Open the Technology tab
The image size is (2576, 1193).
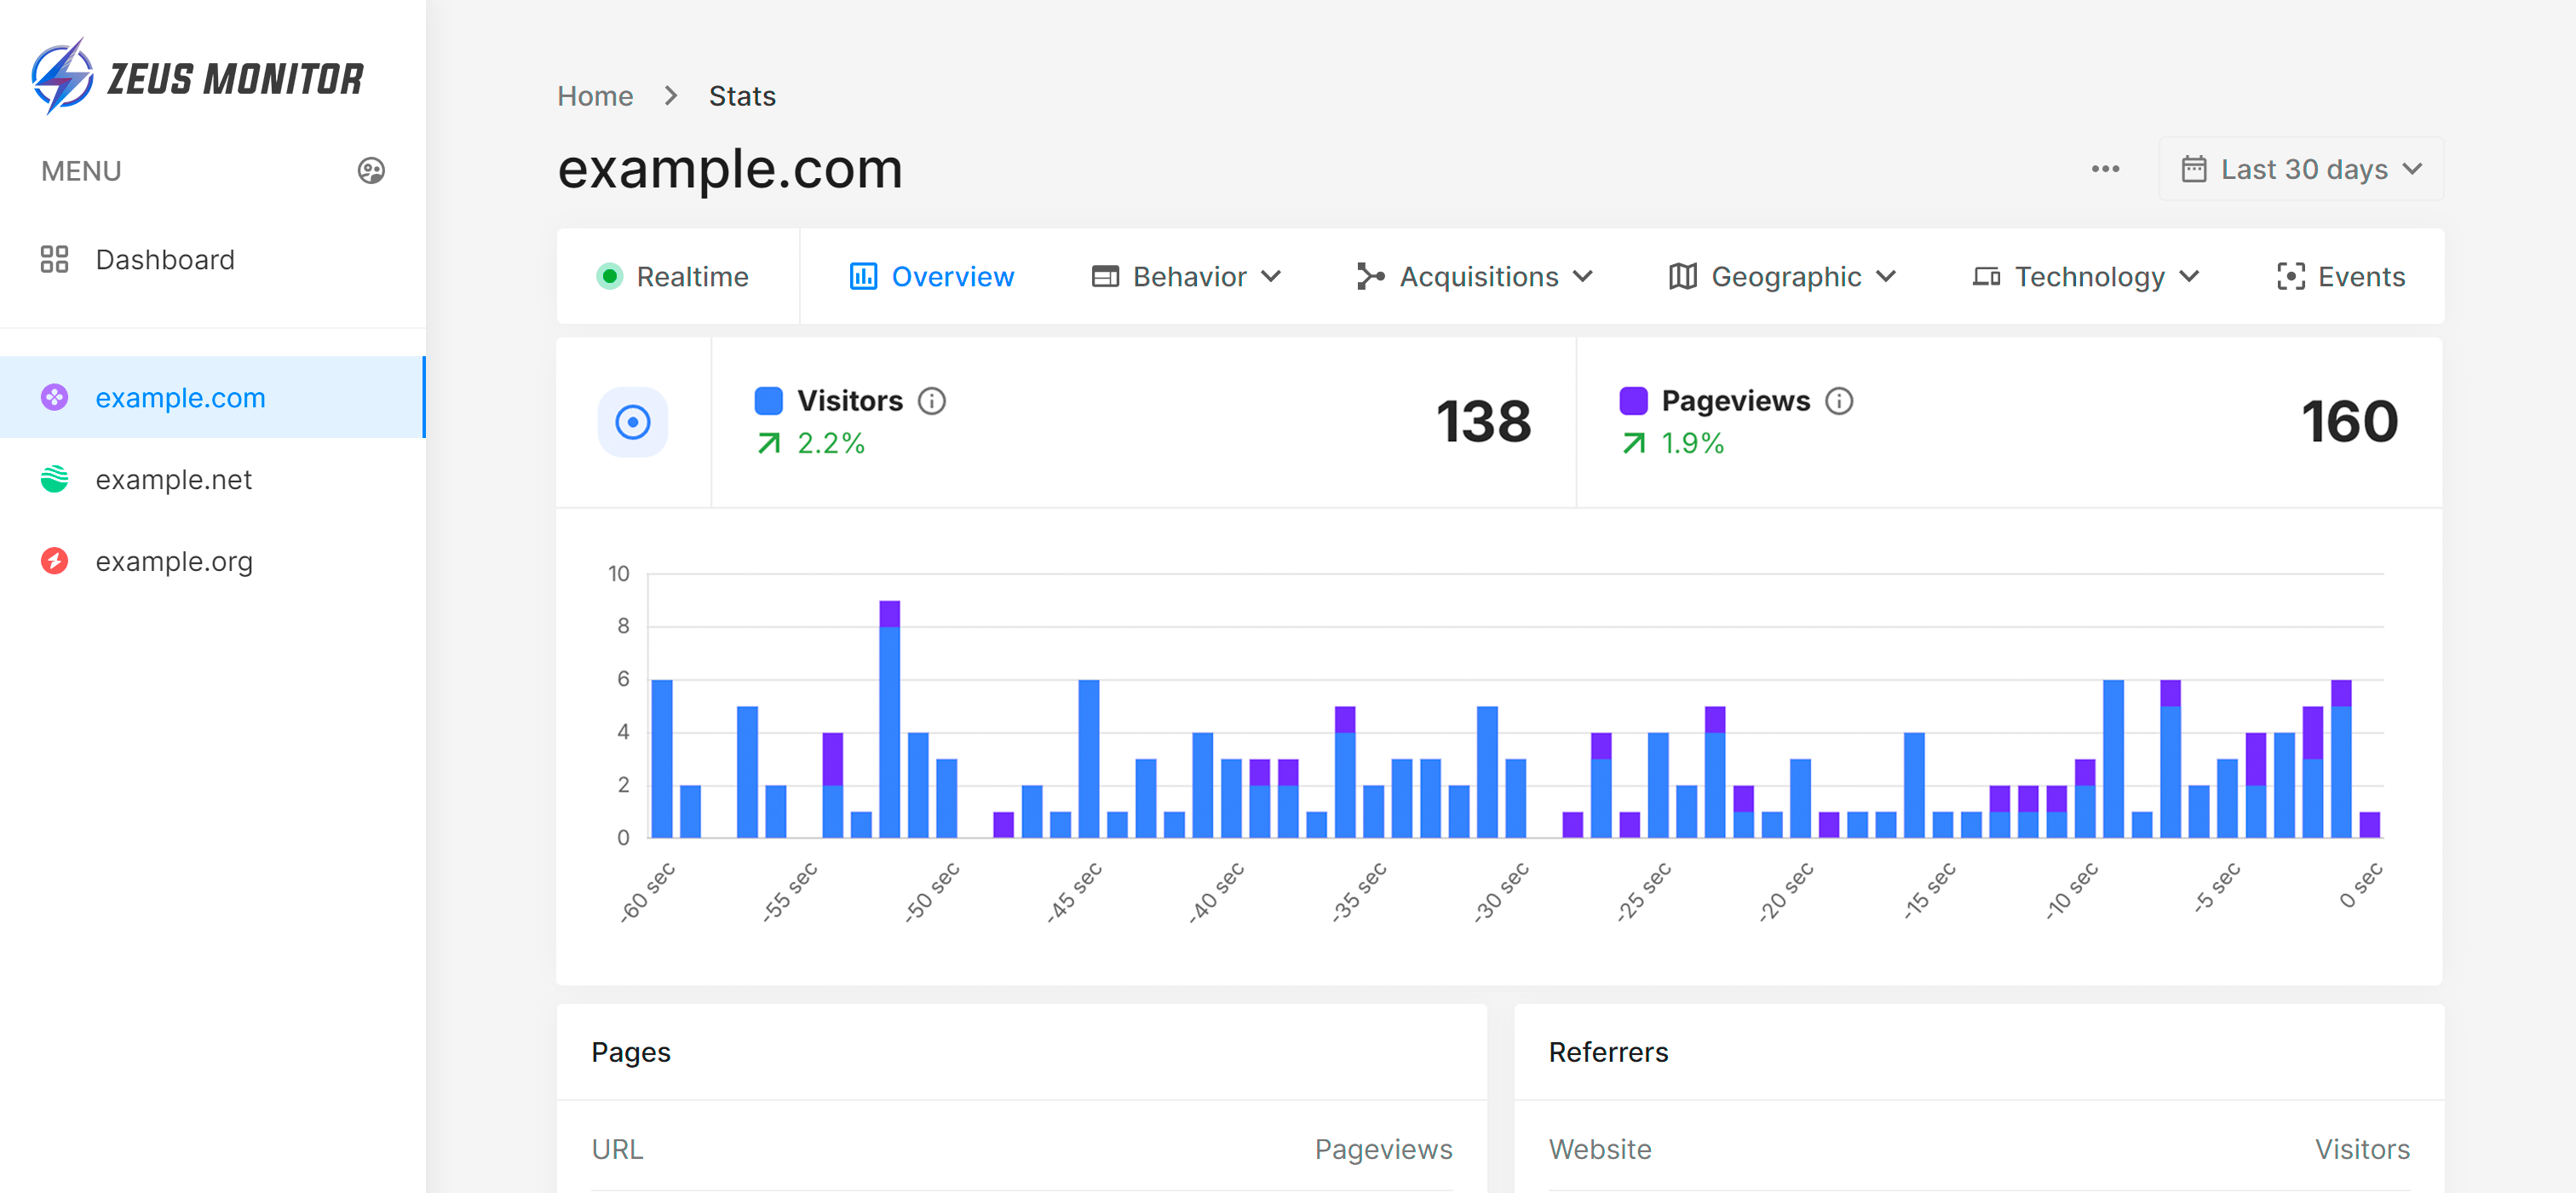(x=2086, y=276)
